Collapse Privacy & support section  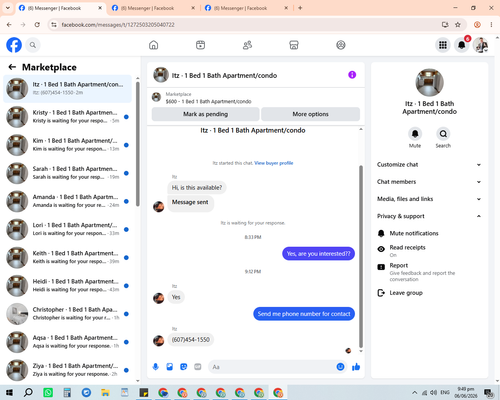pos(429,216)
